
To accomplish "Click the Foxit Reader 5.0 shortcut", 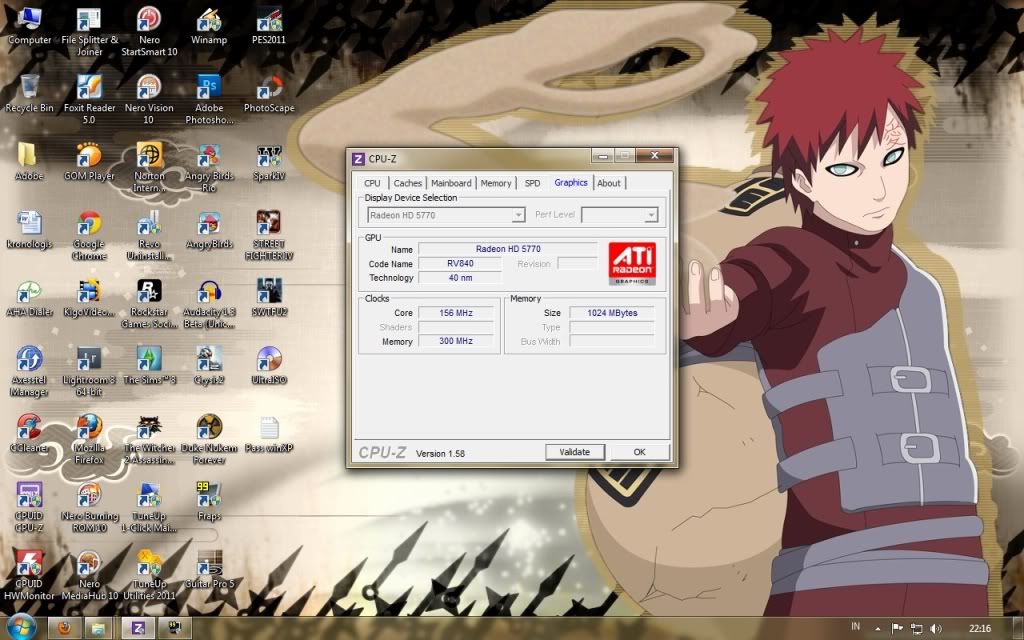I will 89,99.
